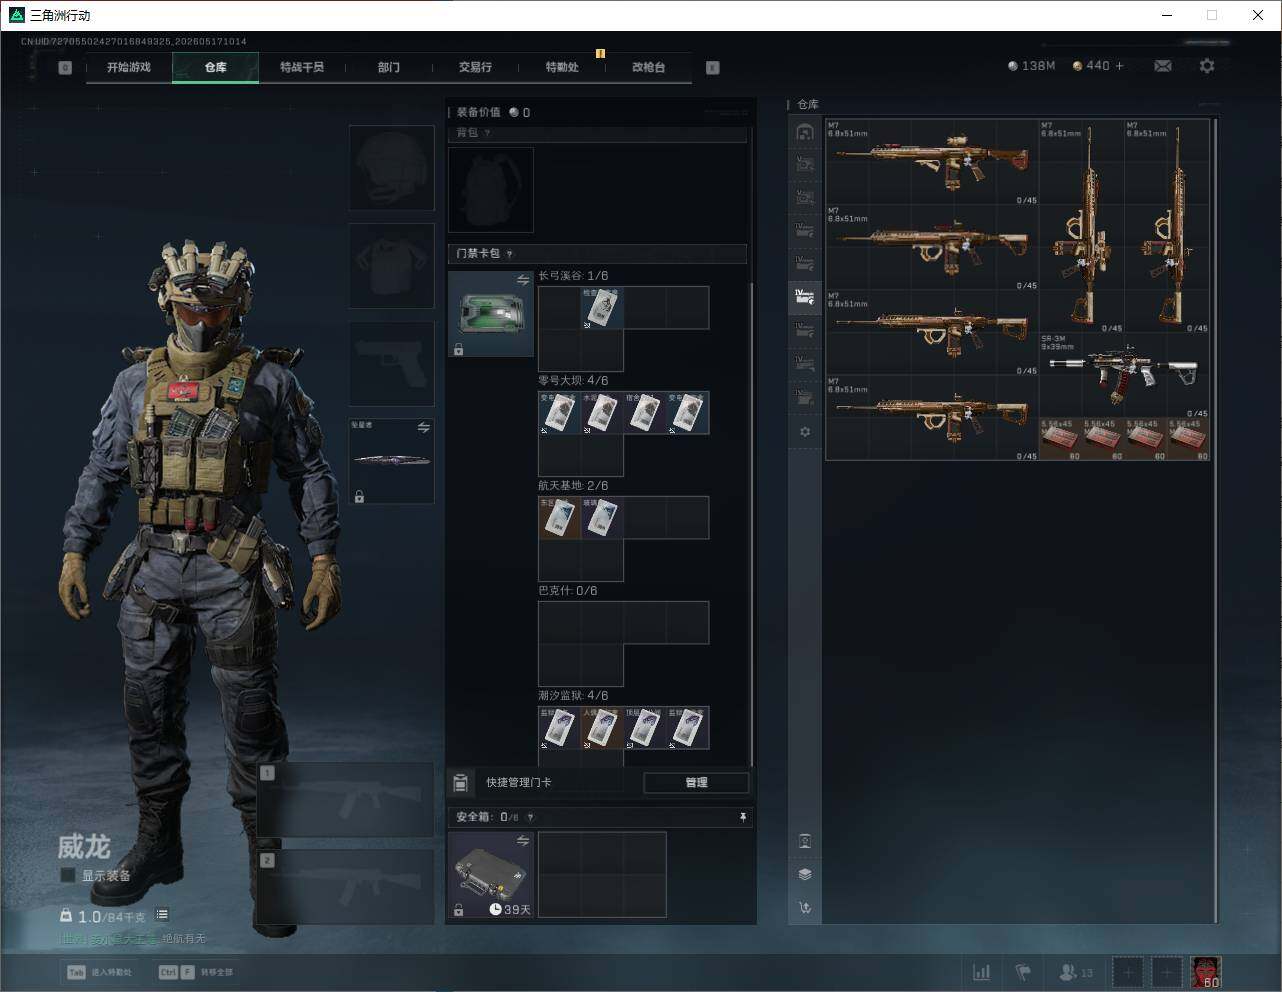Swap the safe box using arrows icon
Viewport: 1282px width, 992px height.
coord(523,841)
